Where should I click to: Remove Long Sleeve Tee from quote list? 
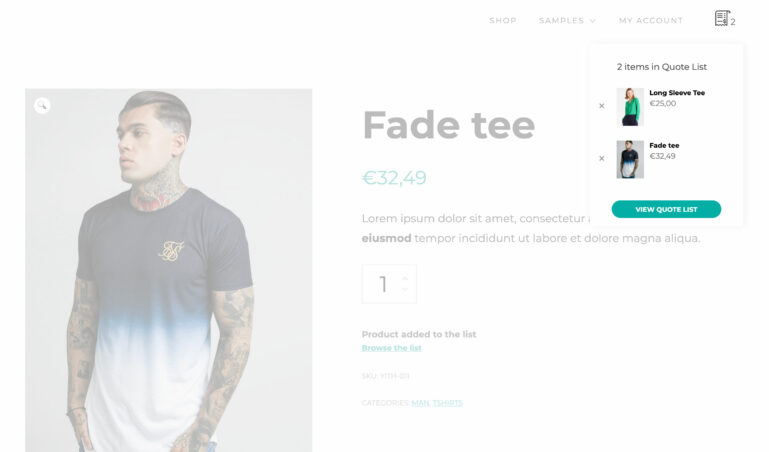tap(602, 106)
